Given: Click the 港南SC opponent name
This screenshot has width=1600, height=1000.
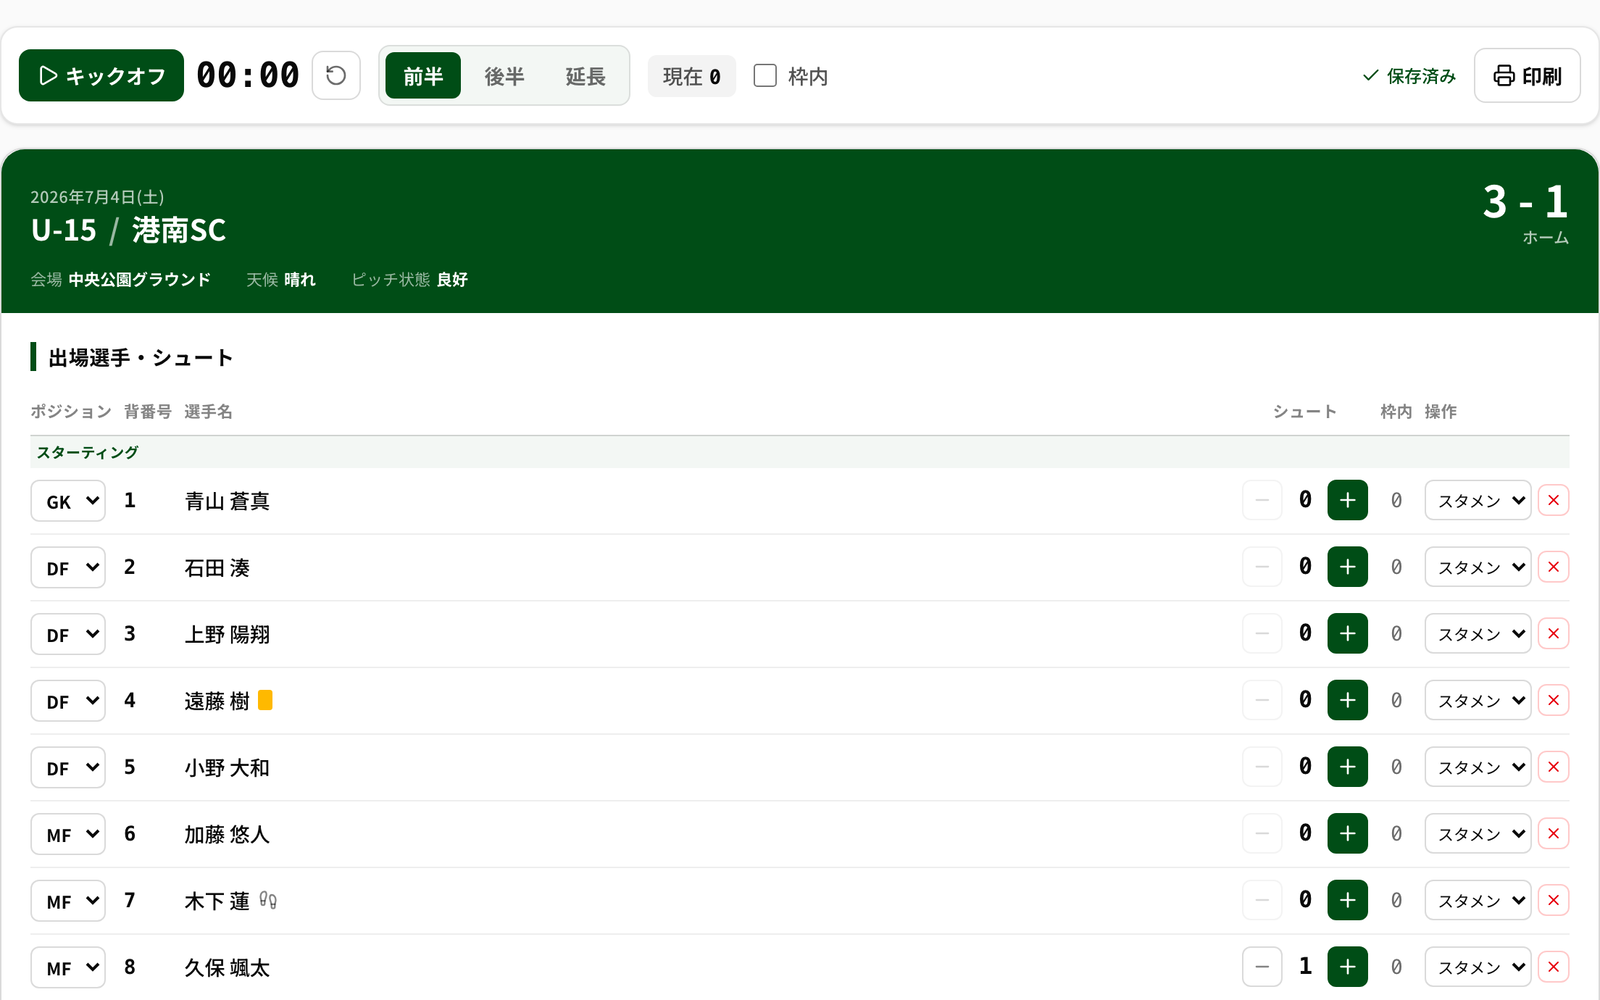Looking at the screenshot, I should [179, 230].
